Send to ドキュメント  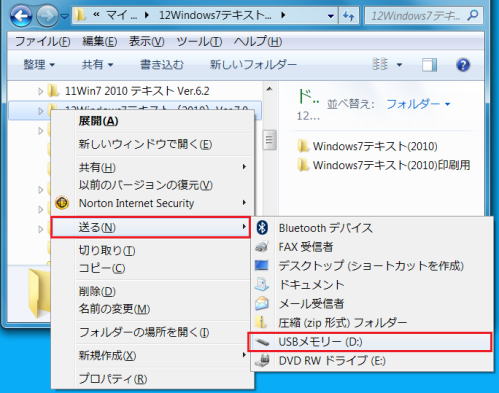(372, 285)
